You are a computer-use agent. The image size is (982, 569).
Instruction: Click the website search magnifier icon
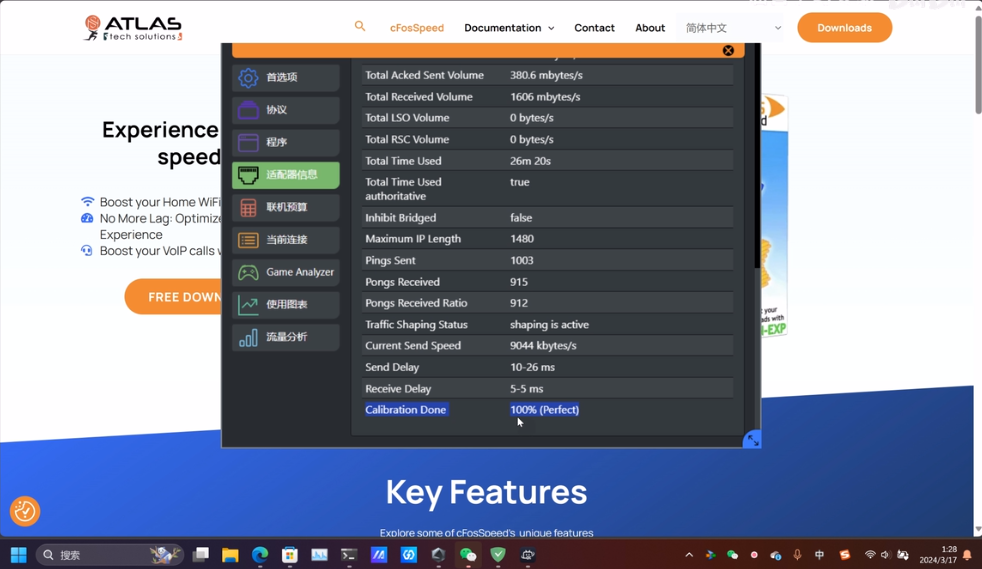[359, 26]
